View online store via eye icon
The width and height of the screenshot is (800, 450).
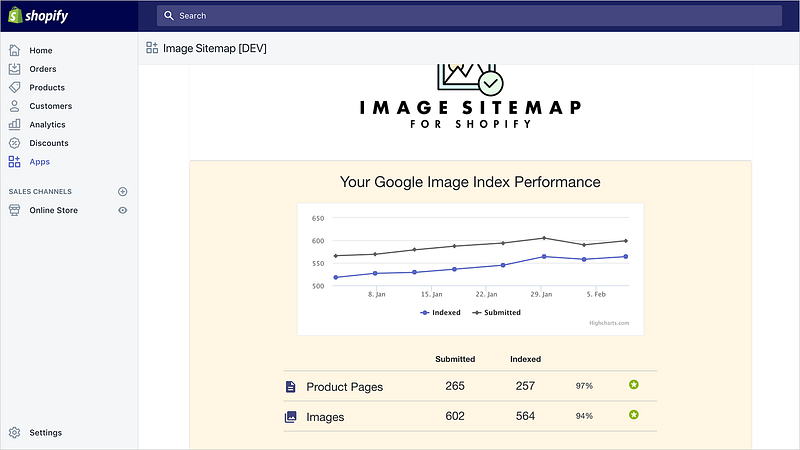click(123, 210)
